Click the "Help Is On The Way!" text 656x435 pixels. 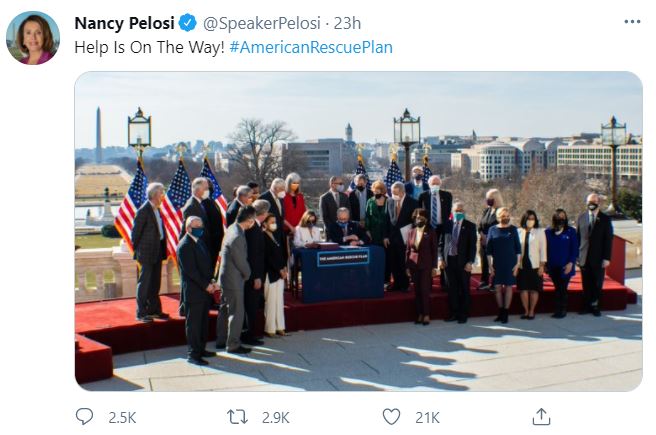point(149,47)
